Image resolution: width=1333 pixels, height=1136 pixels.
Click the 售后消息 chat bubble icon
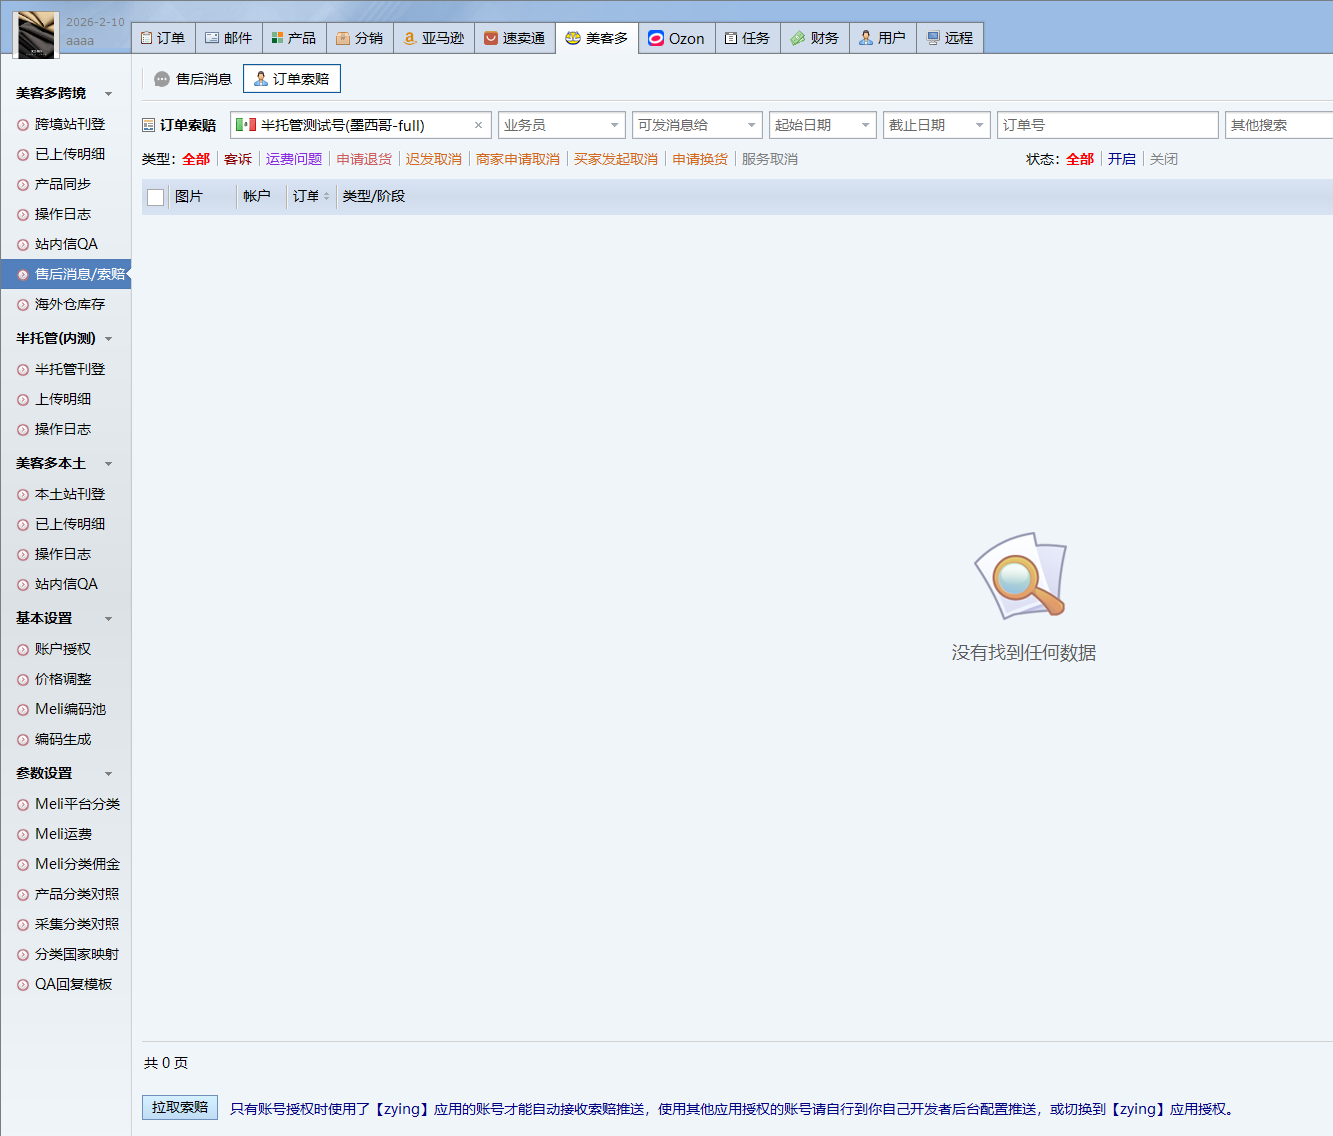tap(162, 79)
